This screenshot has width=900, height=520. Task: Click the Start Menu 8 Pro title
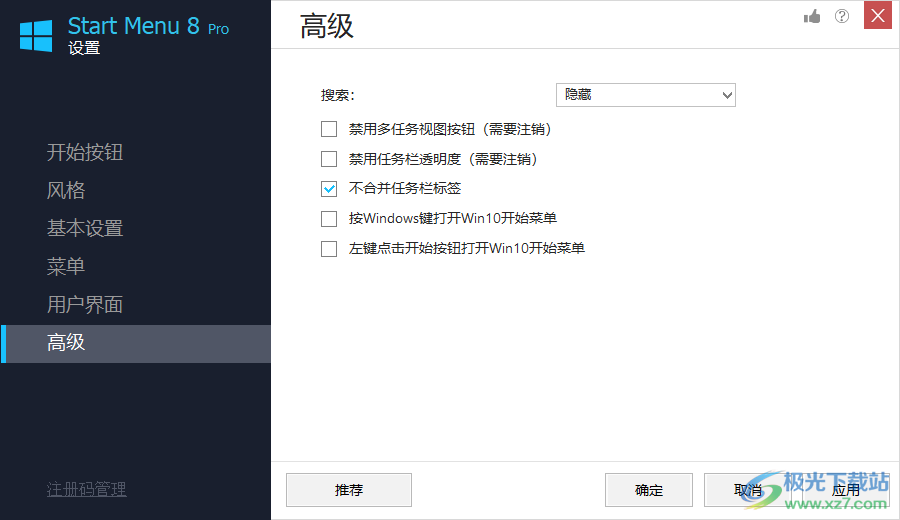point(148,26)
